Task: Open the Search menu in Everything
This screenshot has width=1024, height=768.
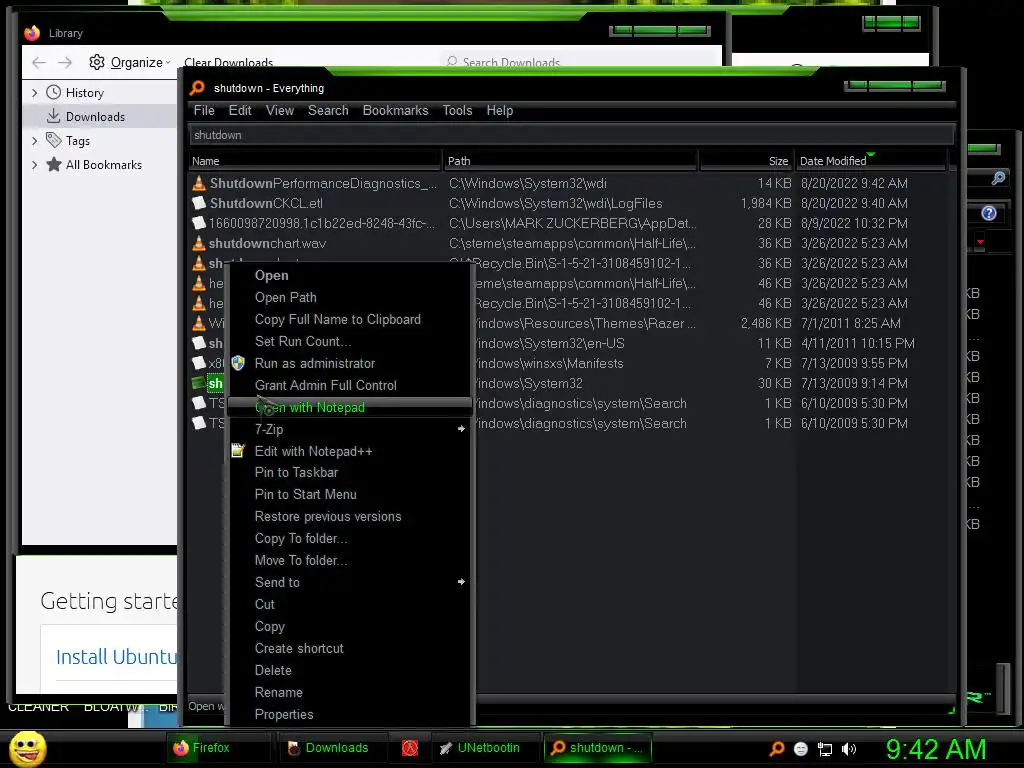Action: tap(328, 110)
